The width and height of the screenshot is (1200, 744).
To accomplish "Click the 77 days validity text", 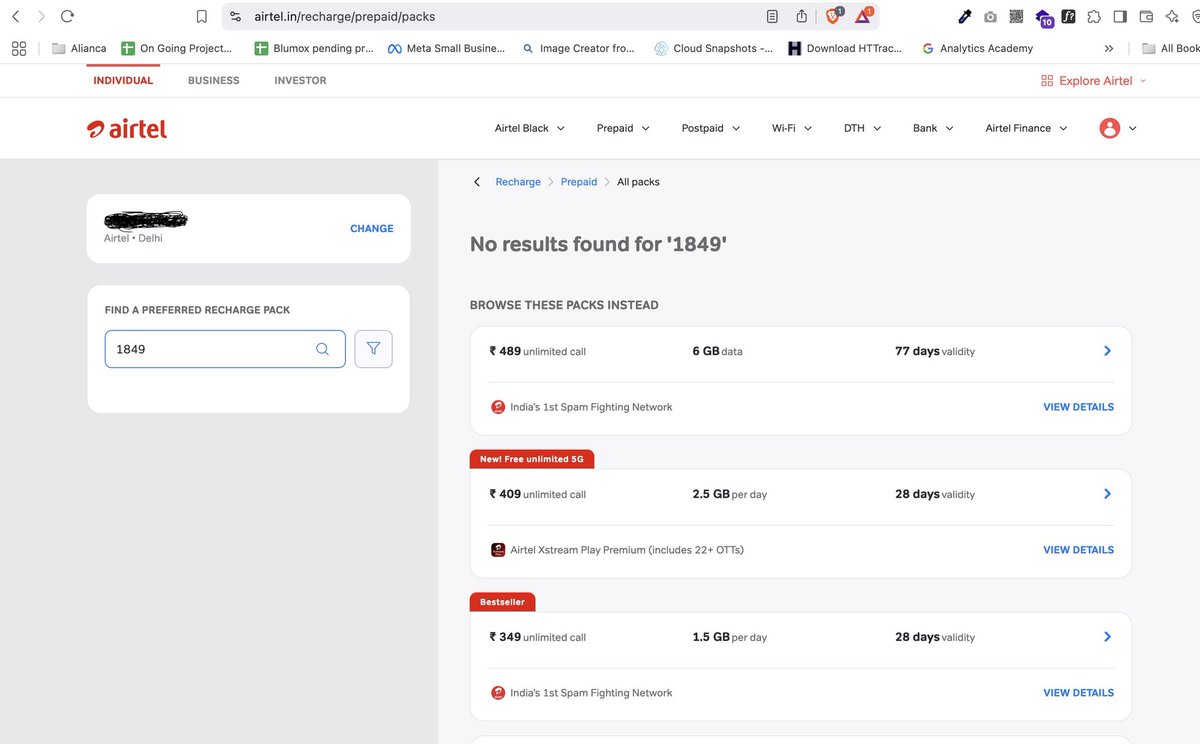I will [x=935, y=351].
